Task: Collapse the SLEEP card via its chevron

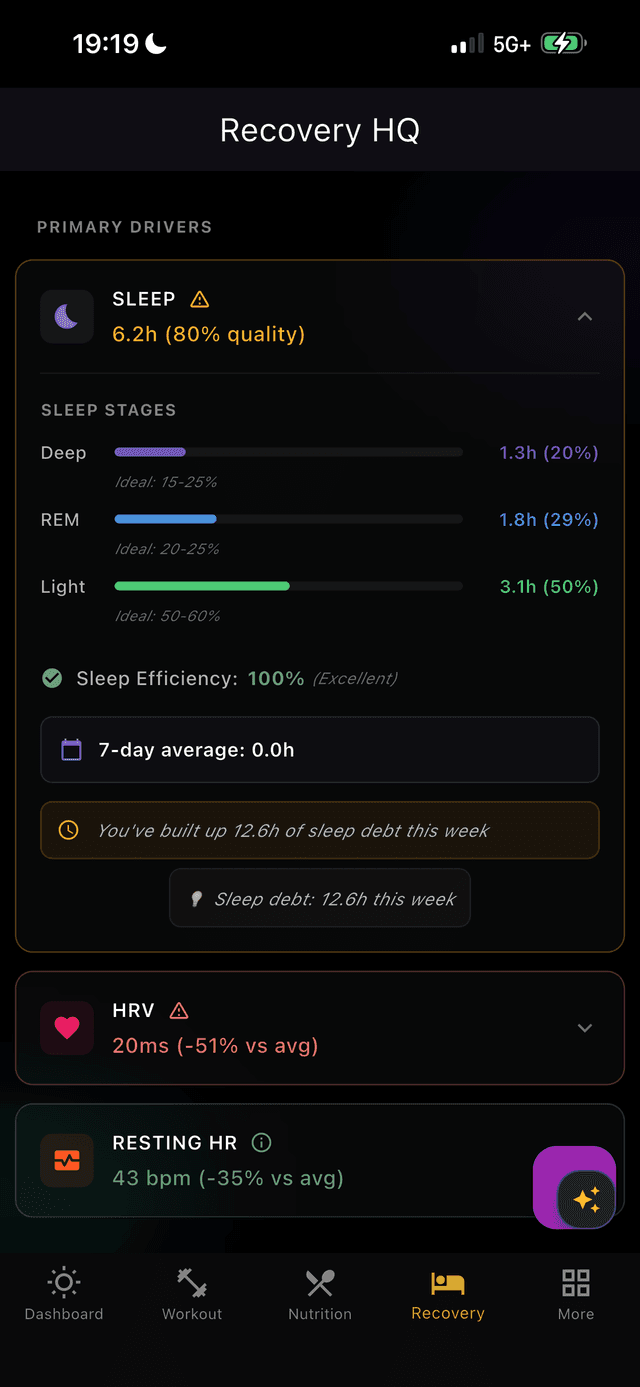Action: [585, 316]
